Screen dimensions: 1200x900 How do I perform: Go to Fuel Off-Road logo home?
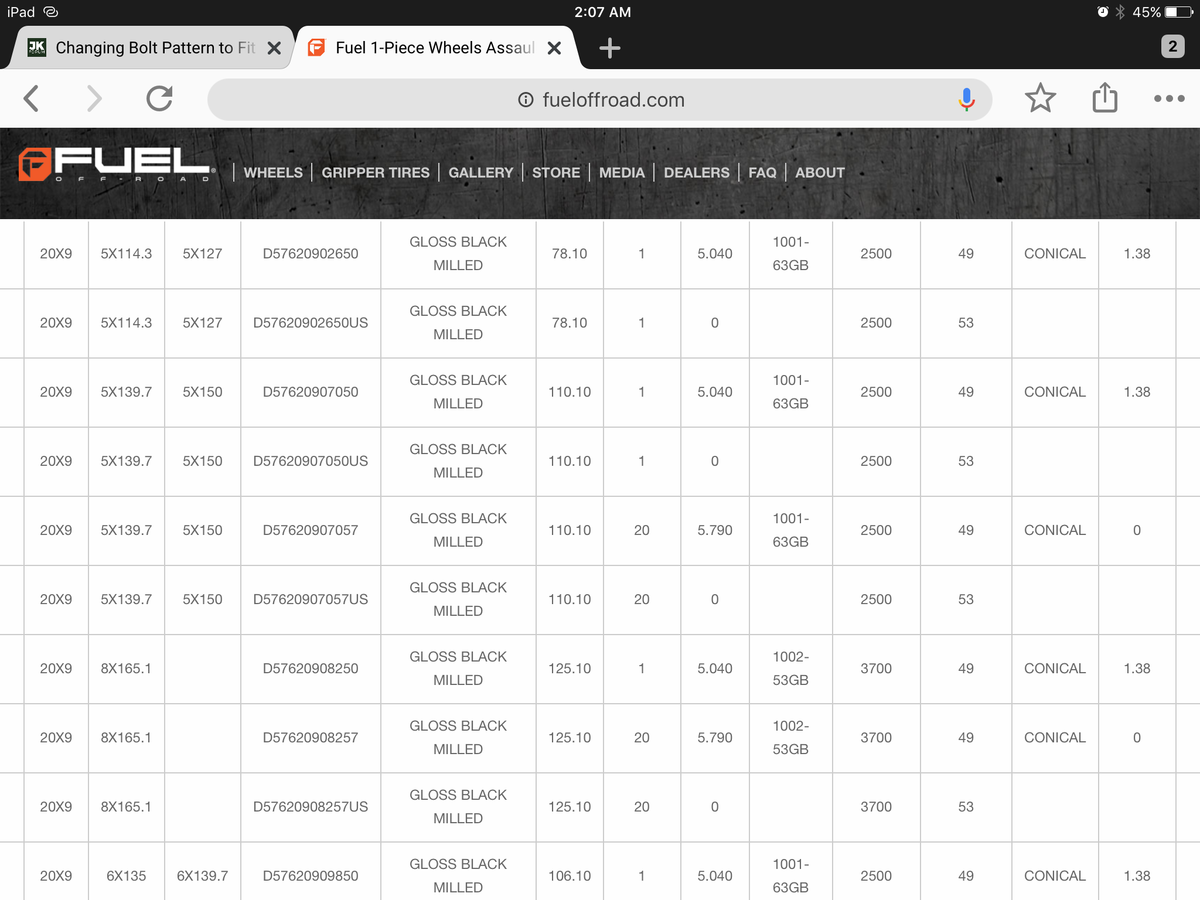pos(115,166)
